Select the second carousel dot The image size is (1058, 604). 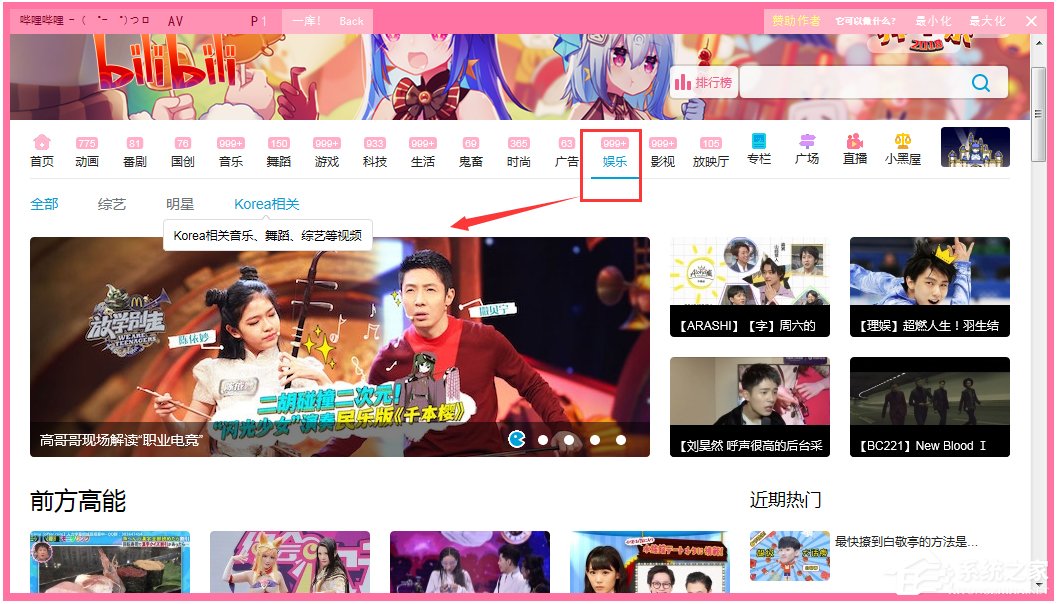click(x=543, y=440)
